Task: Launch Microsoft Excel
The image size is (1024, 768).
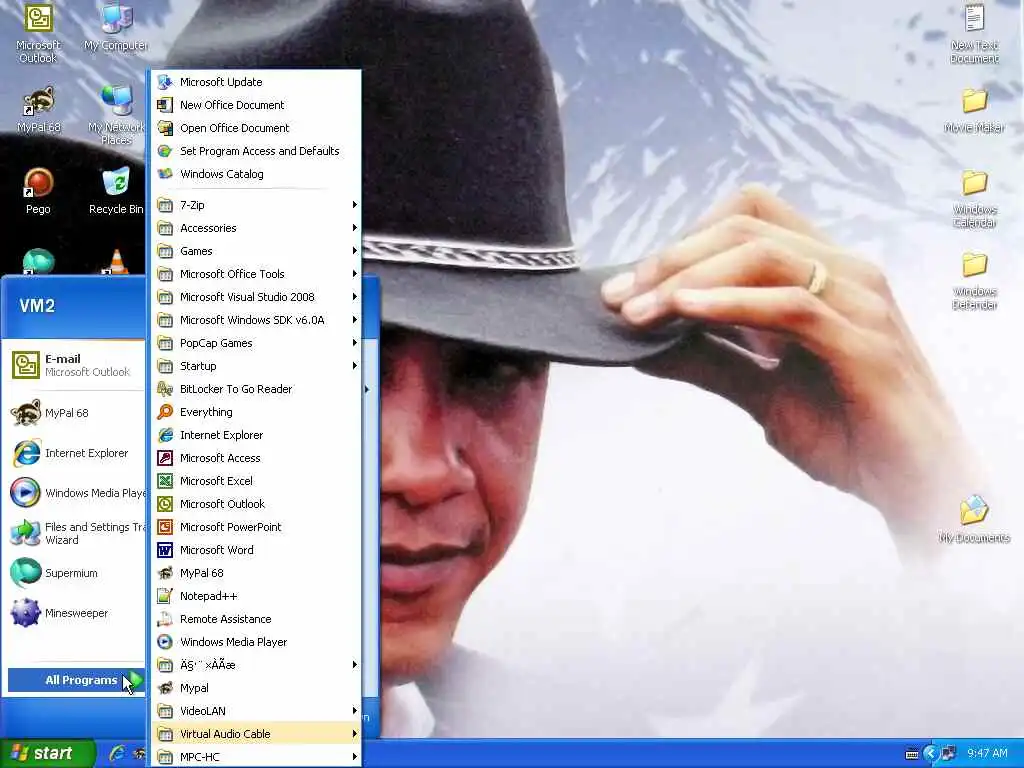Action: pyautogui.click(x=256, y=481)
